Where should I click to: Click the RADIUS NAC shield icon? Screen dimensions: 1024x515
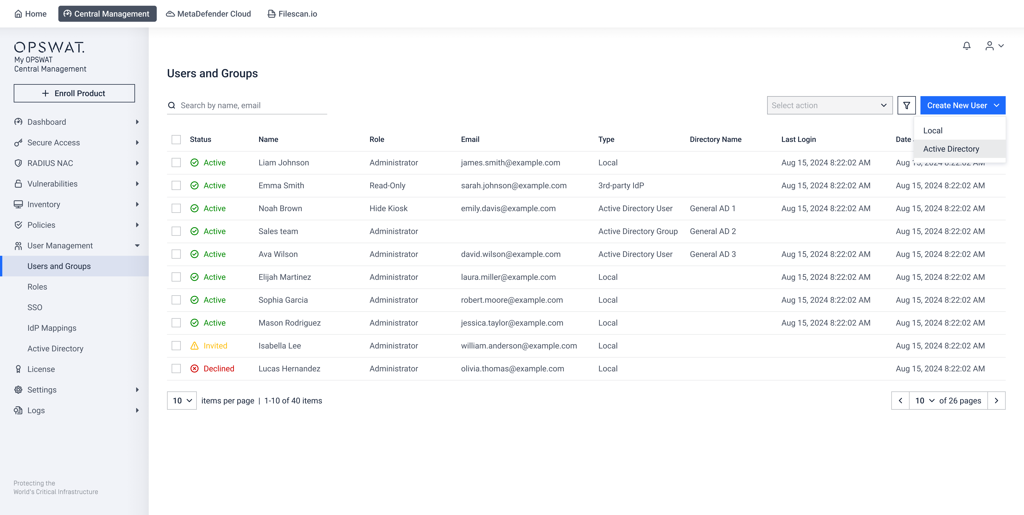tap(18, 163)
